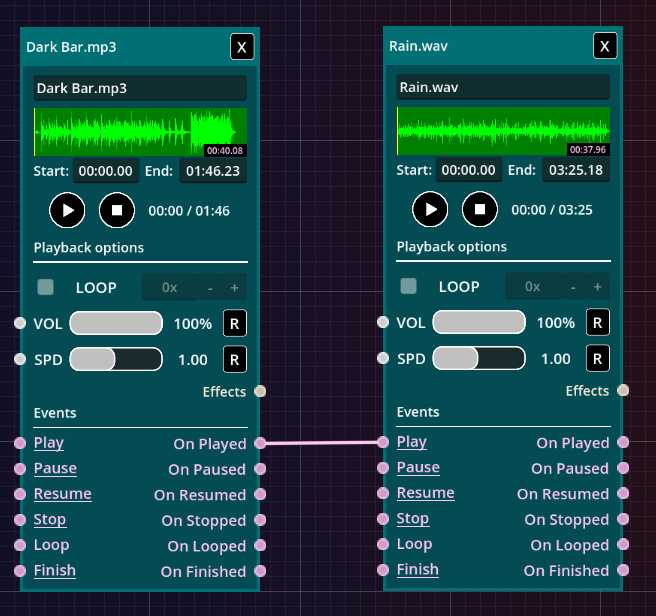Image resolution: width=656 pixels, height=616 pixels.
Task: Reset volume on Rain.wav node
Action: pyautogui.click(x=597, y=323)
